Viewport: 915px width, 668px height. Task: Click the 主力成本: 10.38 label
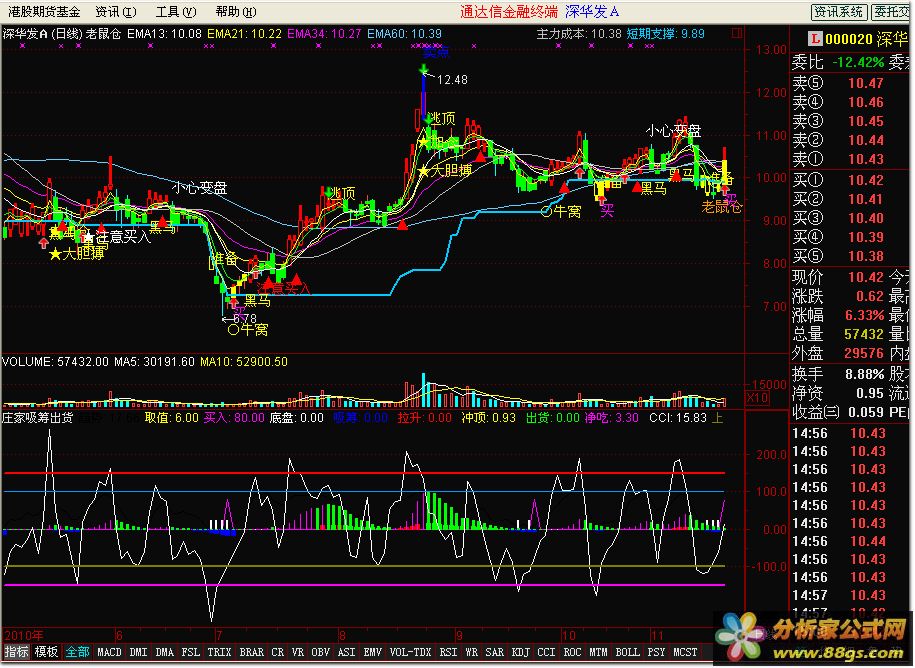(579, 34)
